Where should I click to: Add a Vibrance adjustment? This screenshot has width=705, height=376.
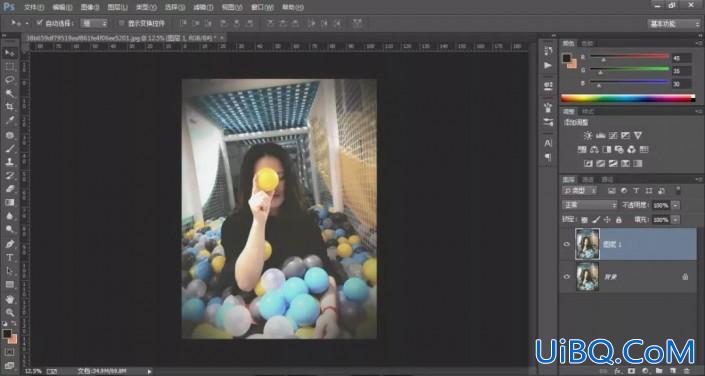638,135
